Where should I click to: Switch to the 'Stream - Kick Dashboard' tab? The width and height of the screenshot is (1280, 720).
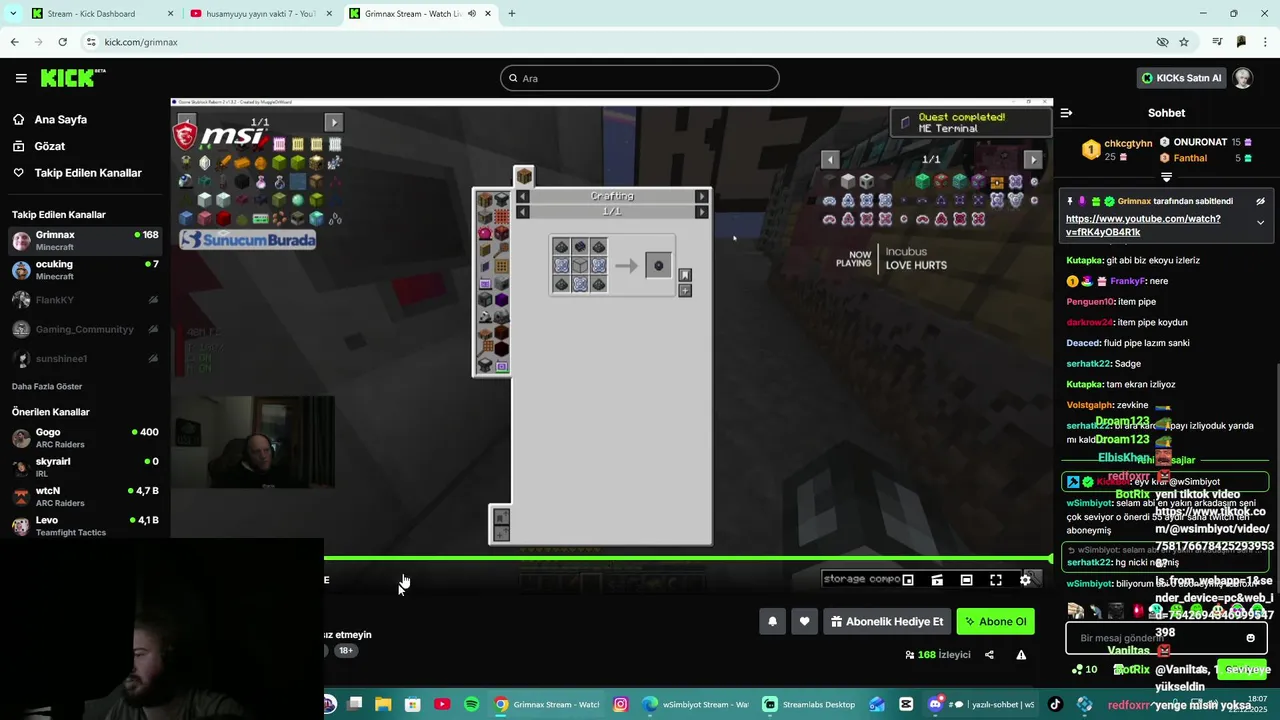(103, 14)
